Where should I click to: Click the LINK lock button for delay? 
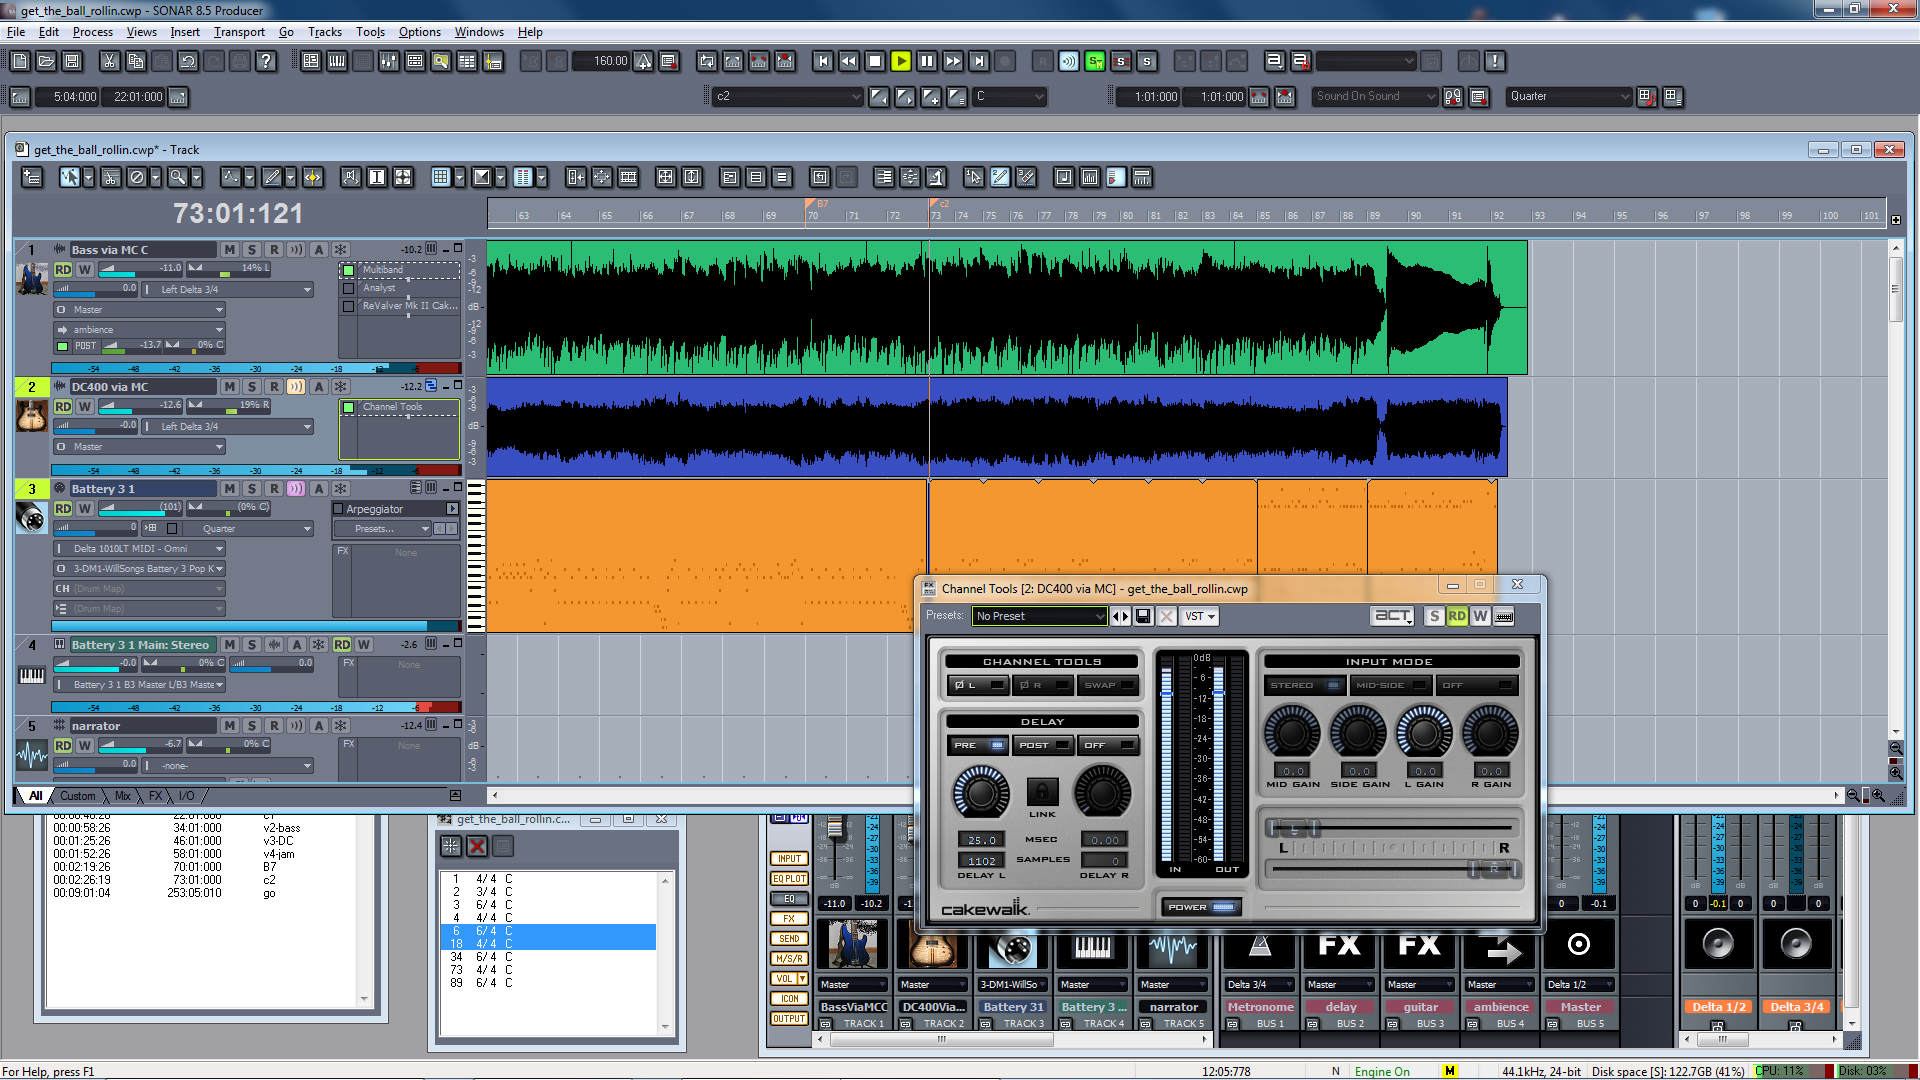pos(1042,792)
